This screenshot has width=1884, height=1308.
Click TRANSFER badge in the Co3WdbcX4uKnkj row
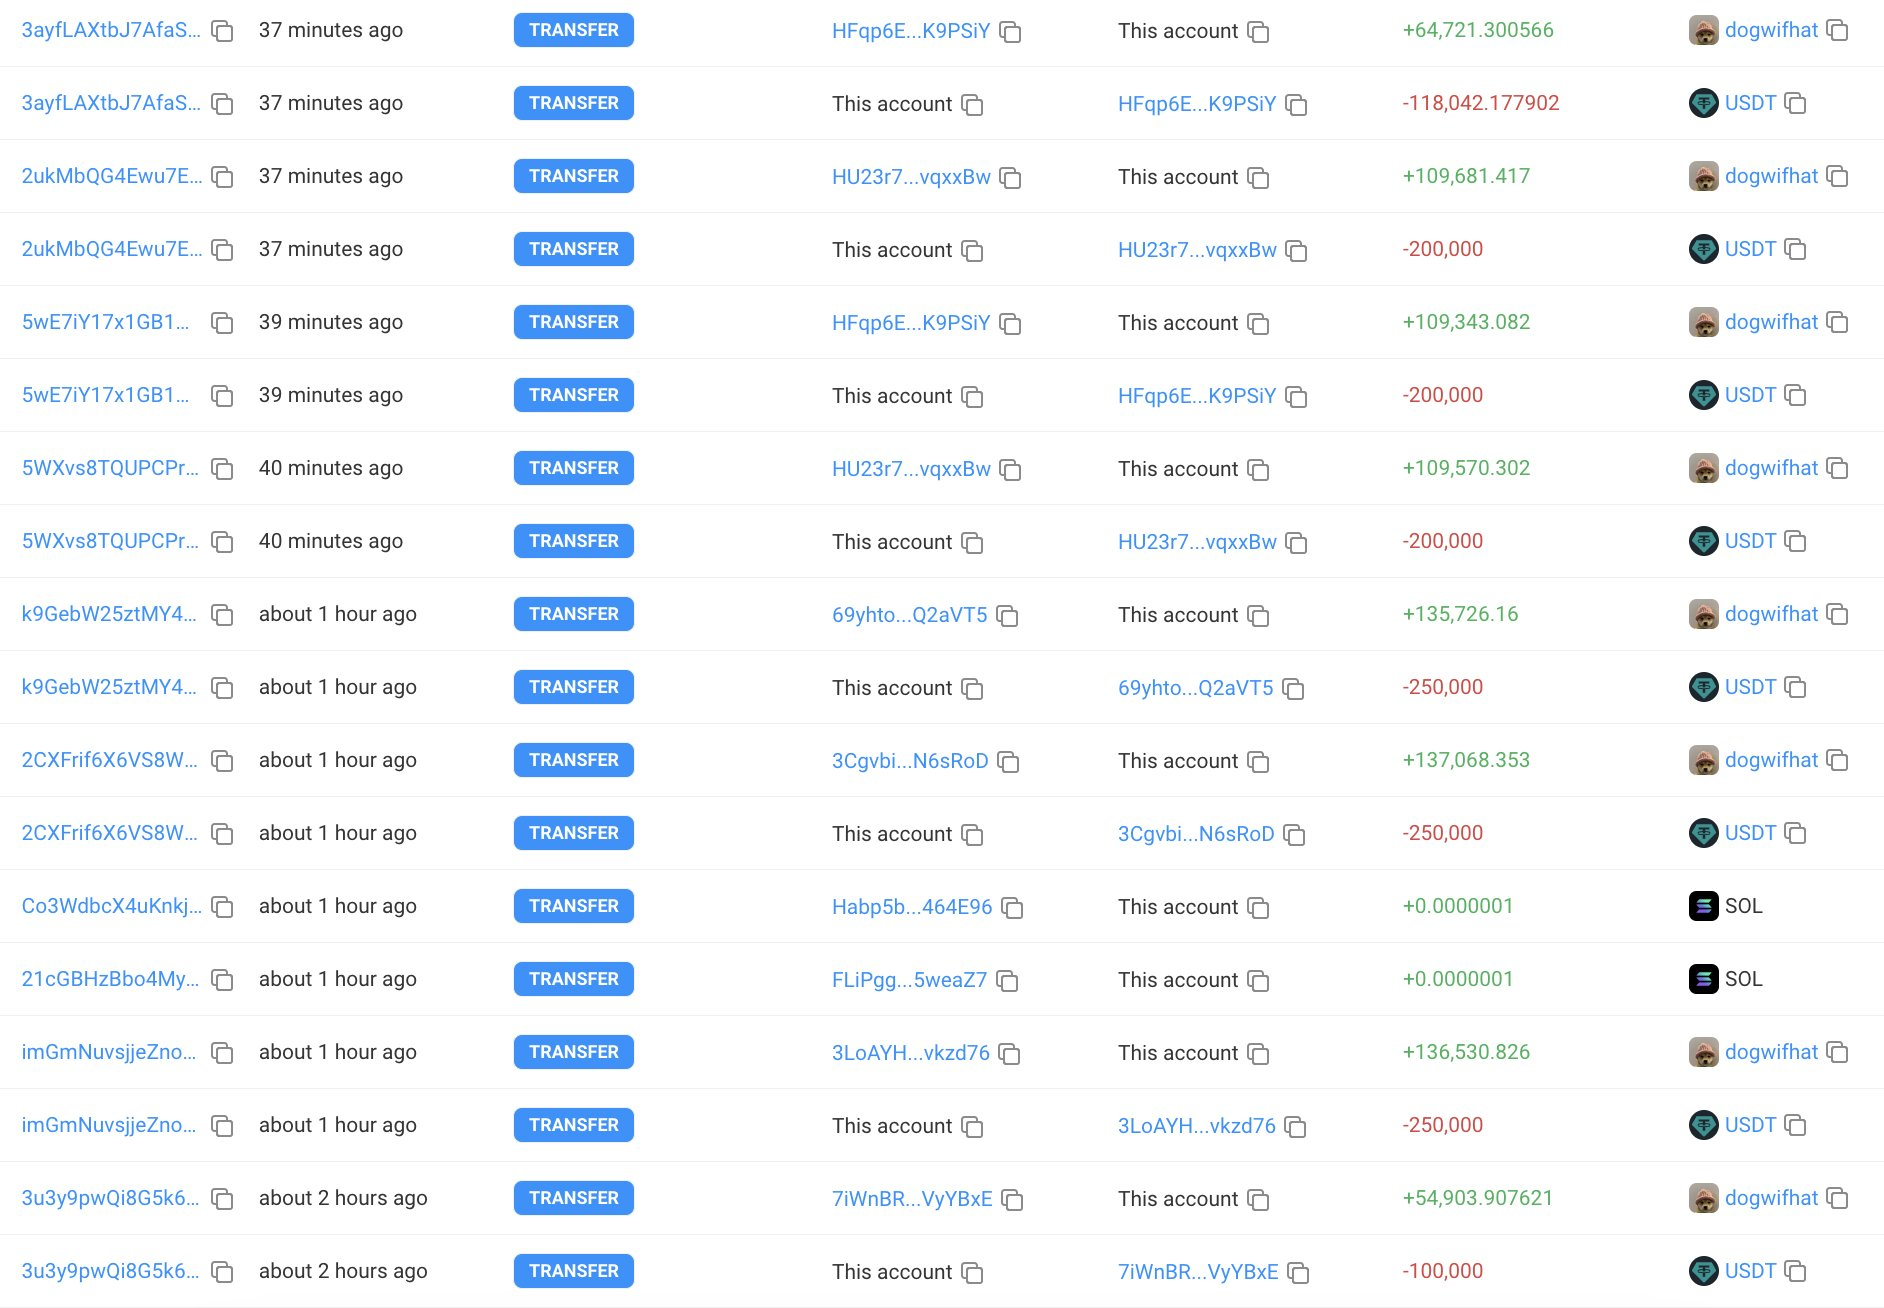[x=574, y=907]
